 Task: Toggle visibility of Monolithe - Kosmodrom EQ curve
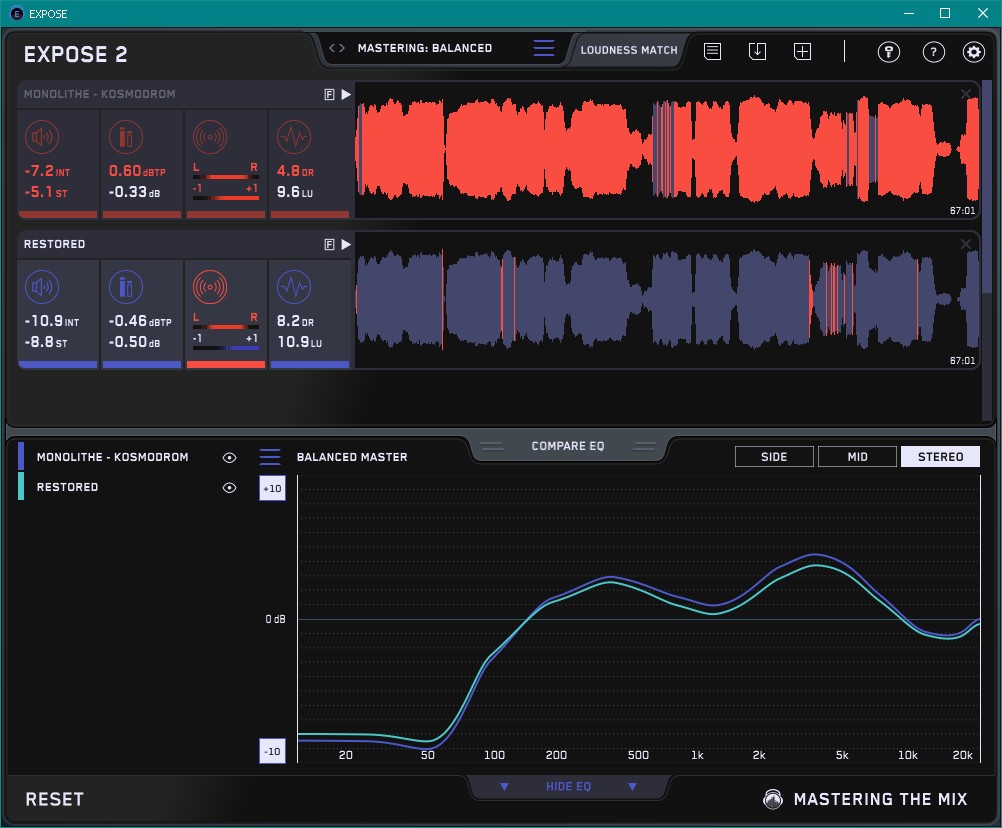[x=229, y=457]
